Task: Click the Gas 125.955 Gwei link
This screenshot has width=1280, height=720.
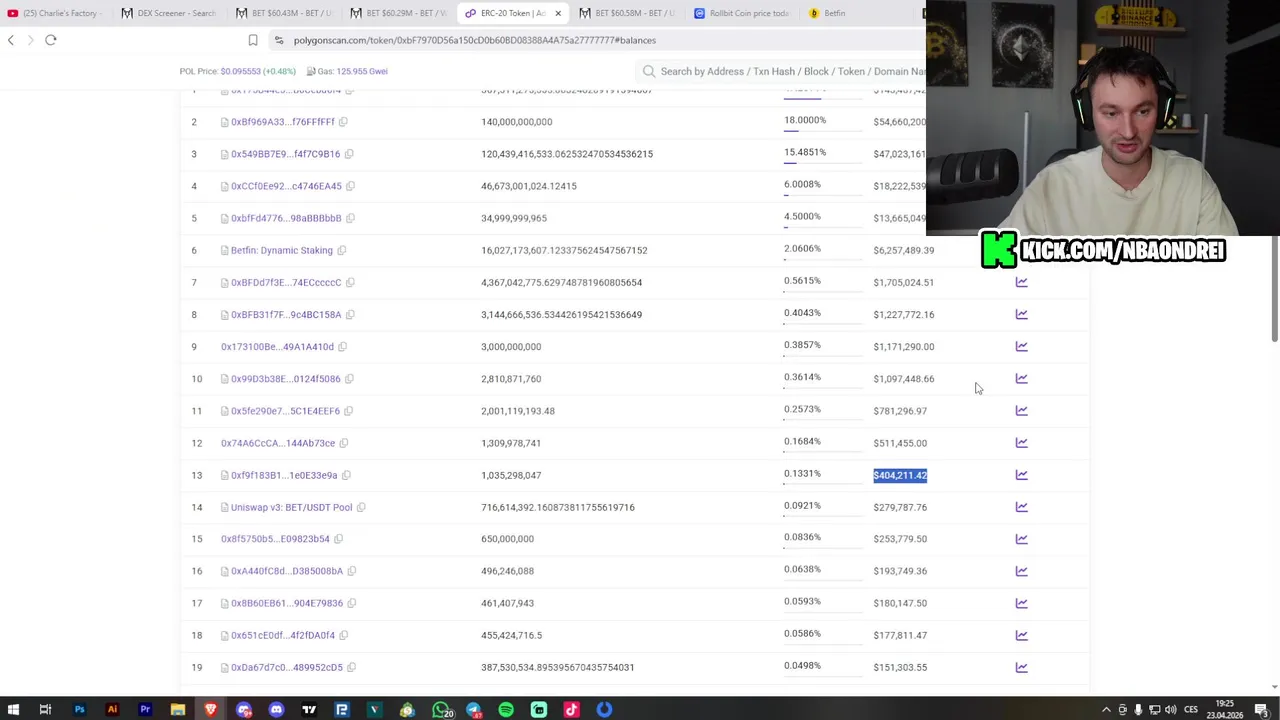Action: 362,71
